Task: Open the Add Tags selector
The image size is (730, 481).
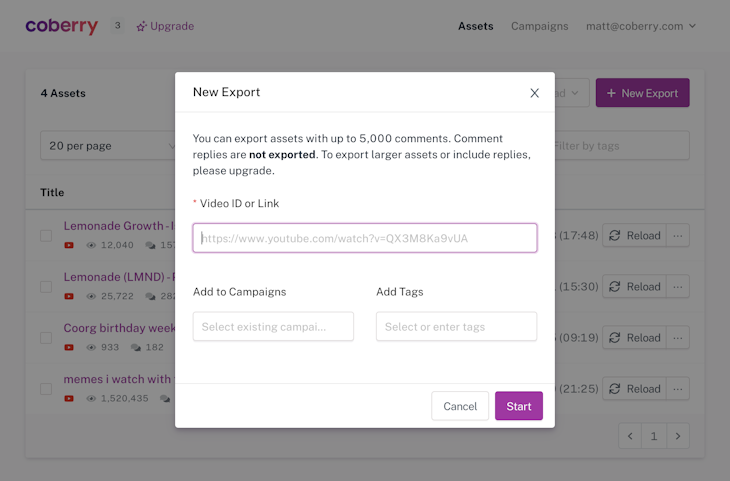Action: coord(456,327)
